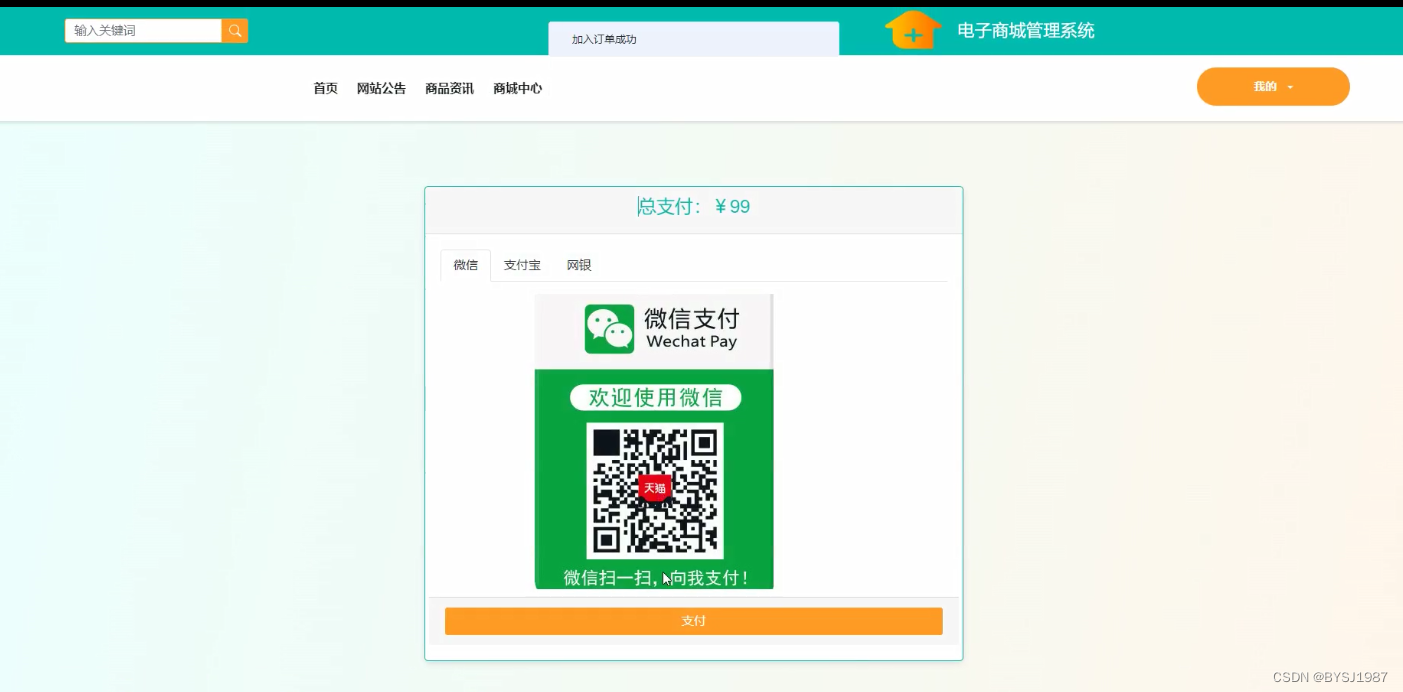Switch to the 支付宝 payment tab
Image resolution: width=1403 pixels, height=692 pixels.
[x=522, y=265]
